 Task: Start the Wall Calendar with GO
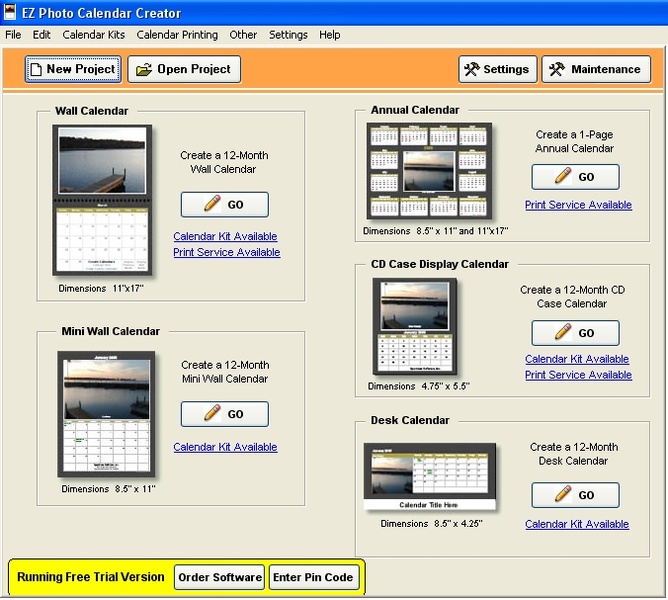pyautogui.click(x=225, y=205)
